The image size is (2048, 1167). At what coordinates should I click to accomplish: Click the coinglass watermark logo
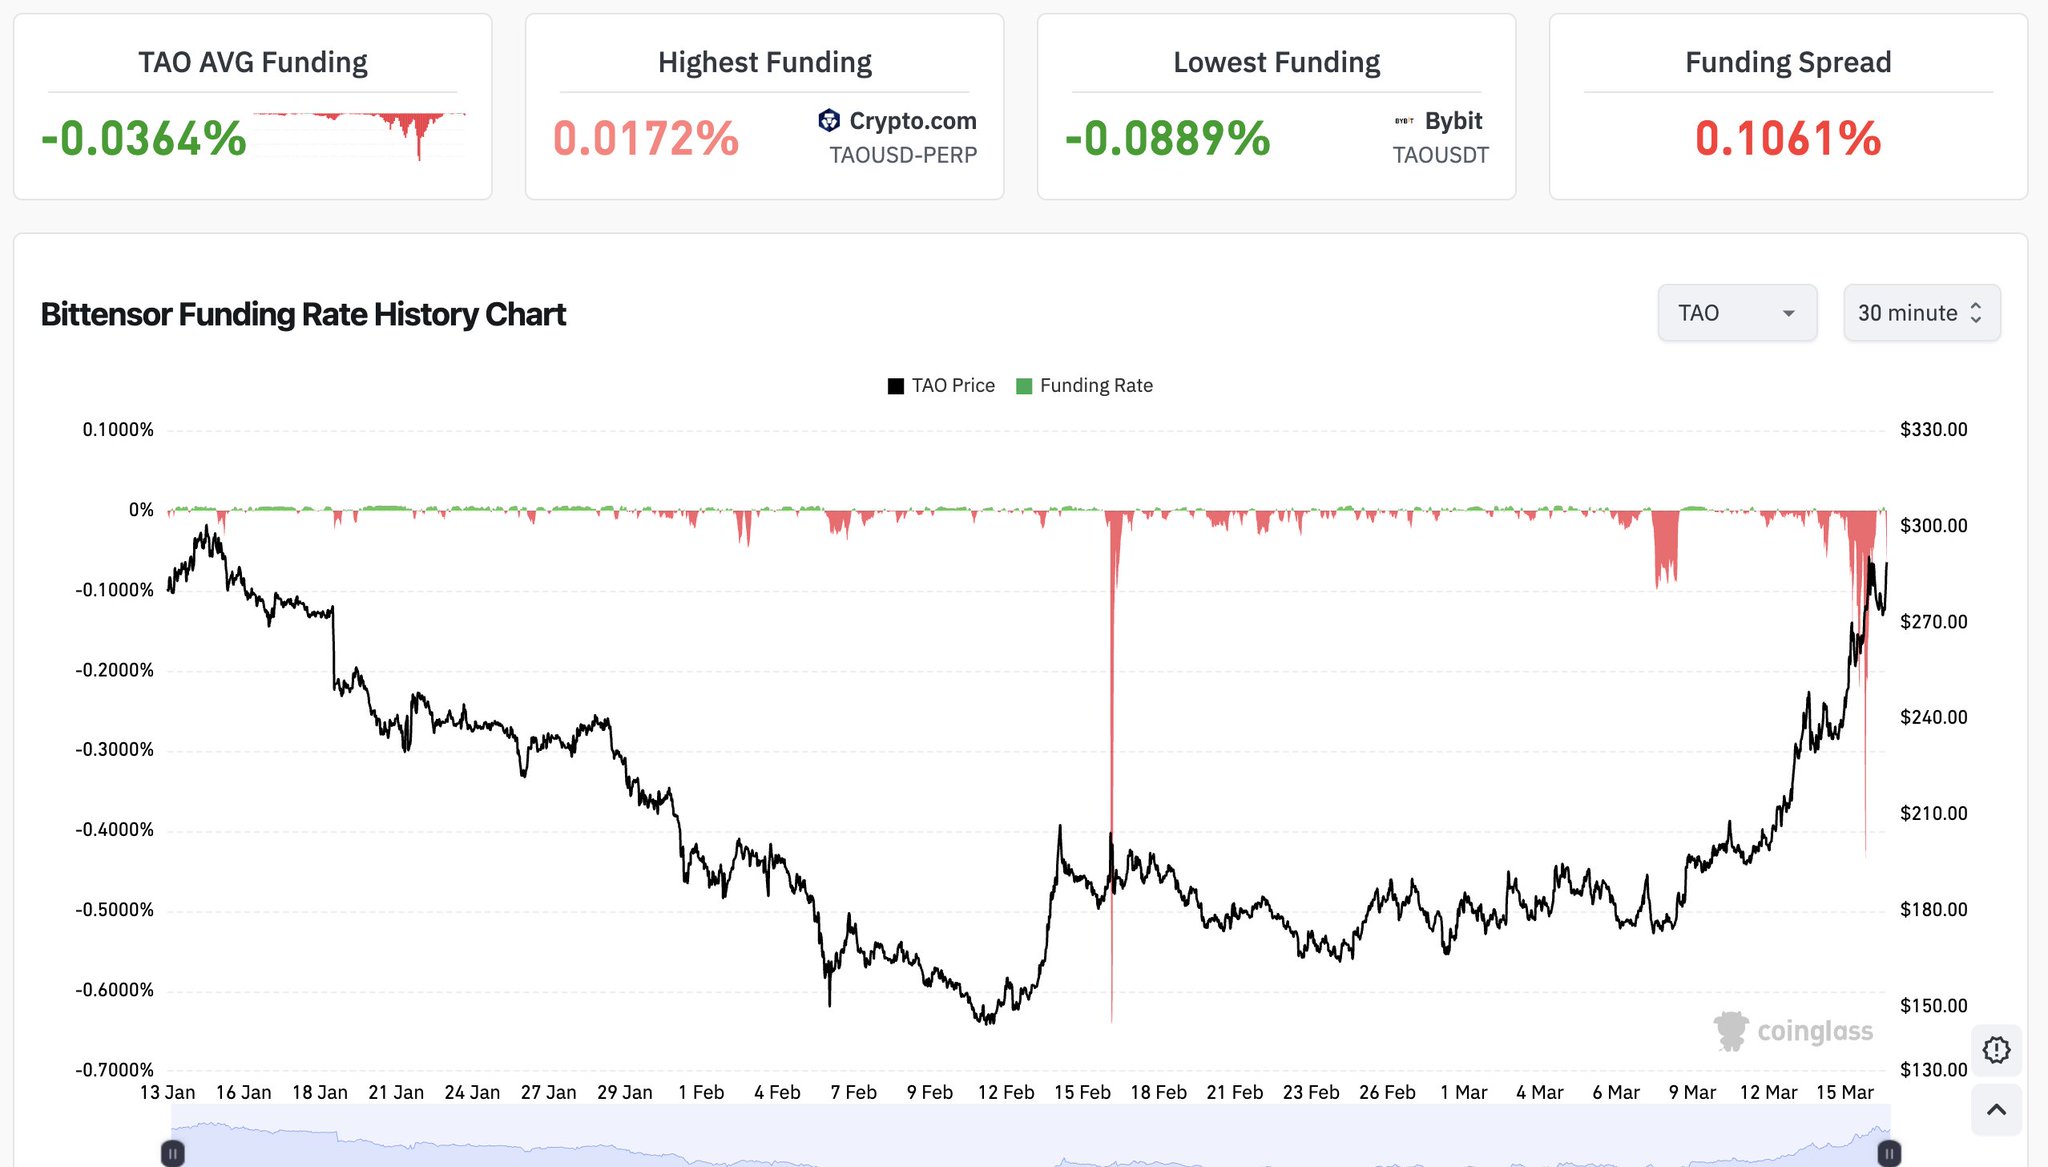click(1793, 1031)
